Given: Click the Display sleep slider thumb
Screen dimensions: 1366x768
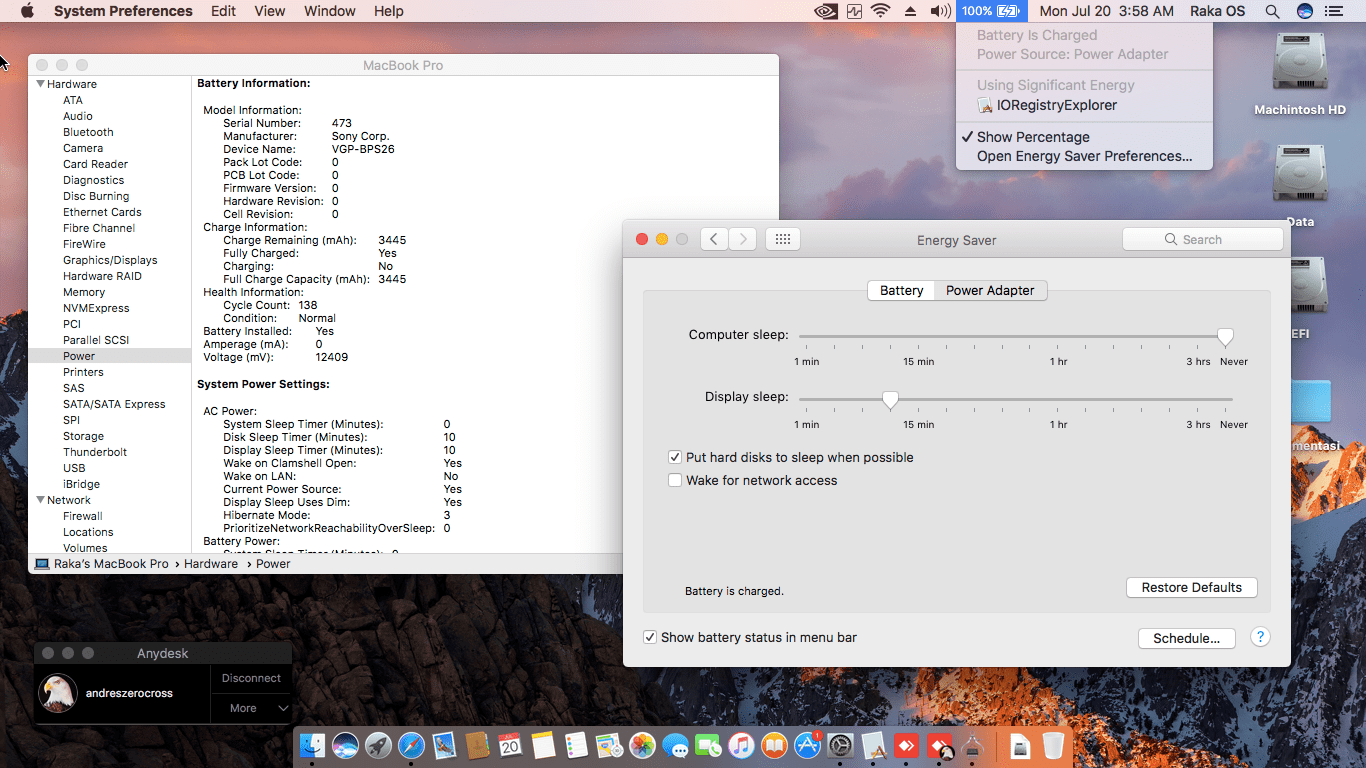Looking at the screenshot, I should [x=890, y=400].
